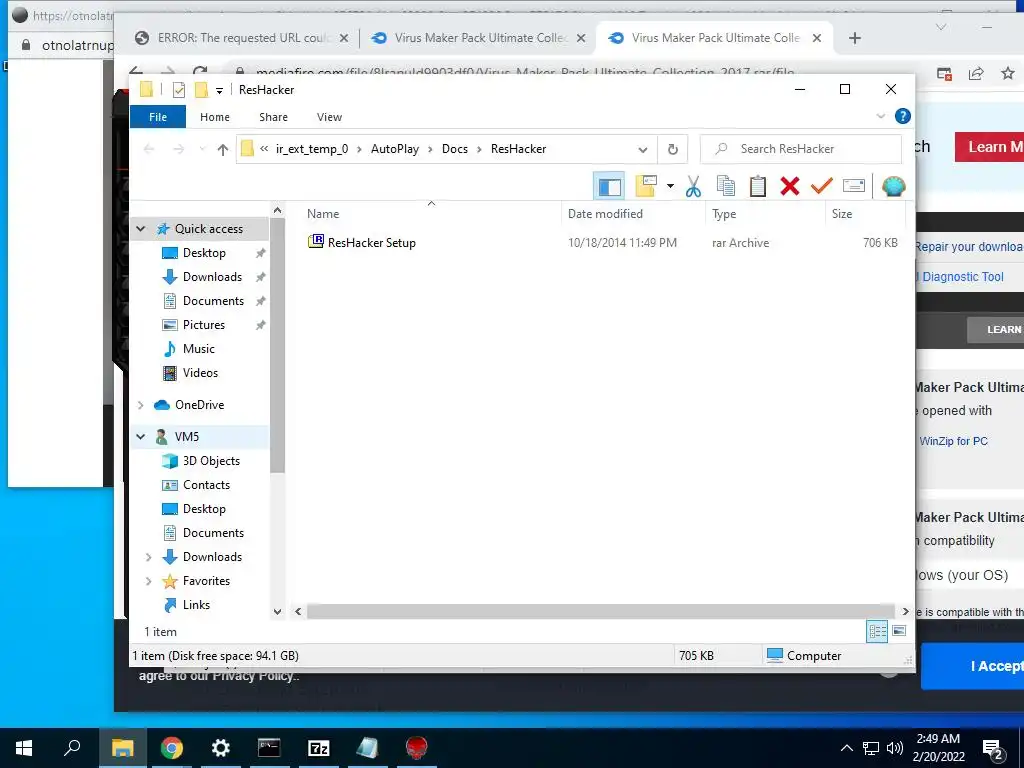Collapse the Quick access tree node
The width and height of the screenshot is (1024, 768).
tap(140, 229)
